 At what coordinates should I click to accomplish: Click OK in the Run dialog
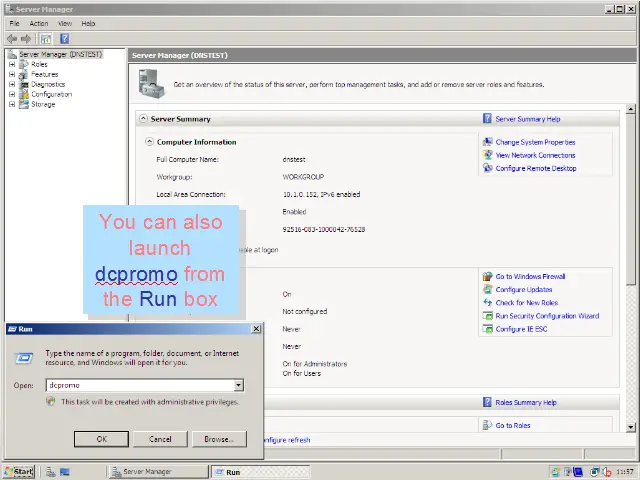[x=101, y=439]
